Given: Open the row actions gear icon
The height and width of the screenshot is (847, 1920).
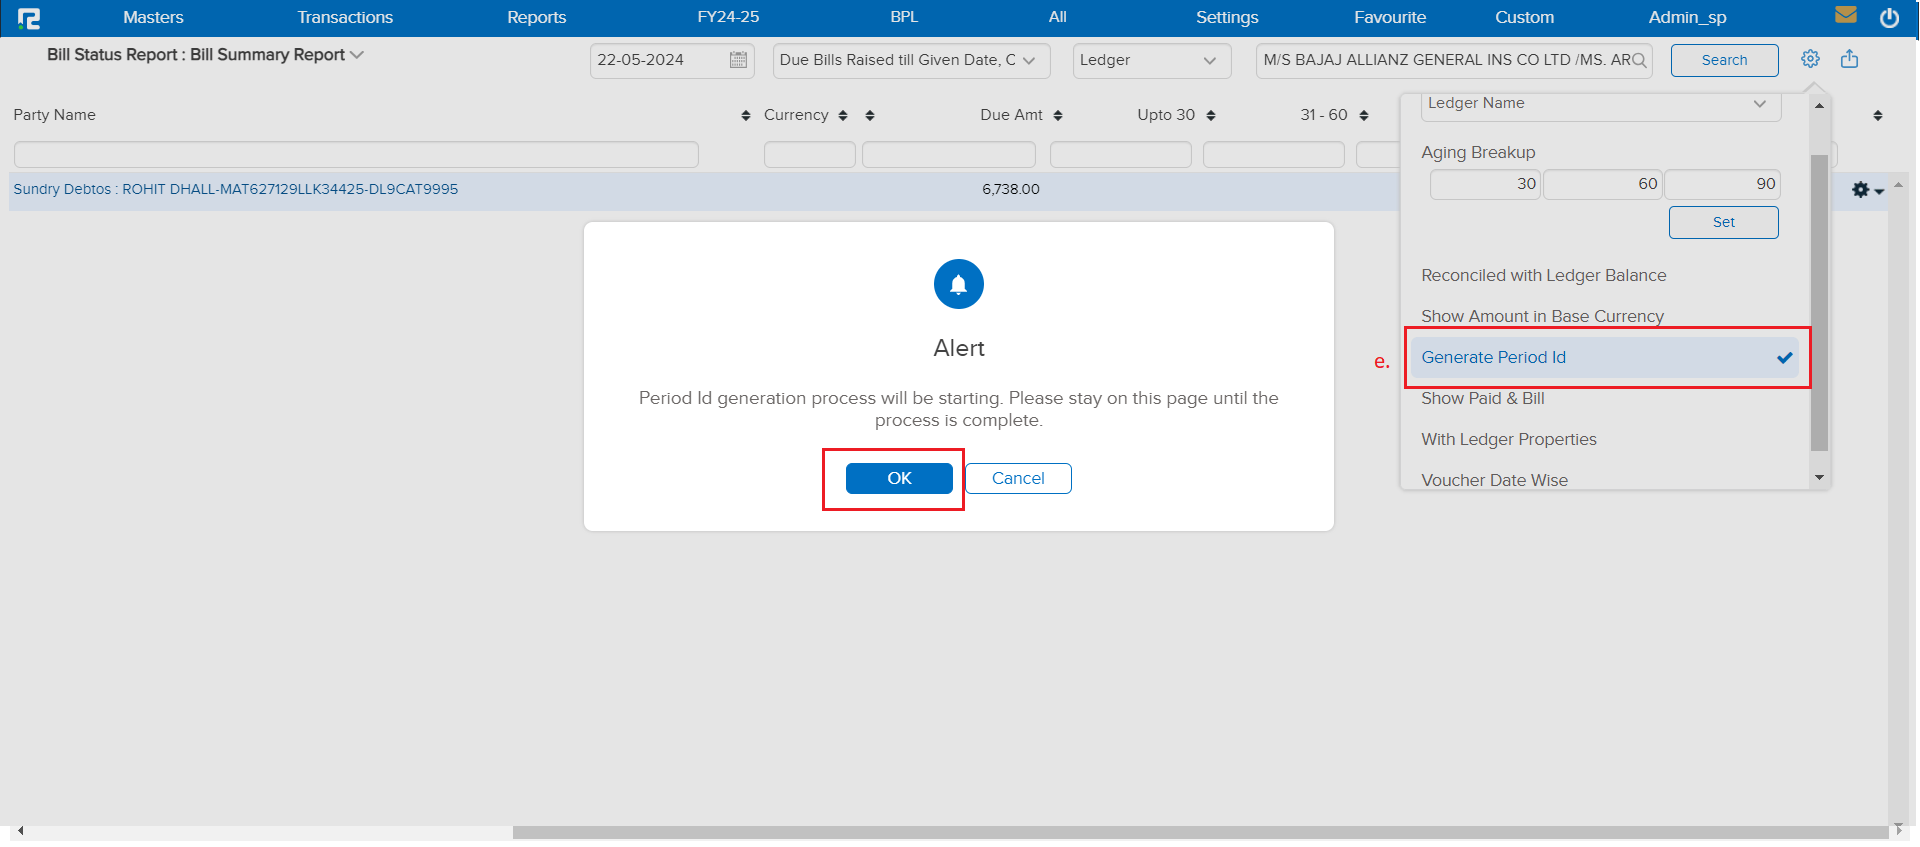Looking at the screenshot, I should tap(1865, 190).
